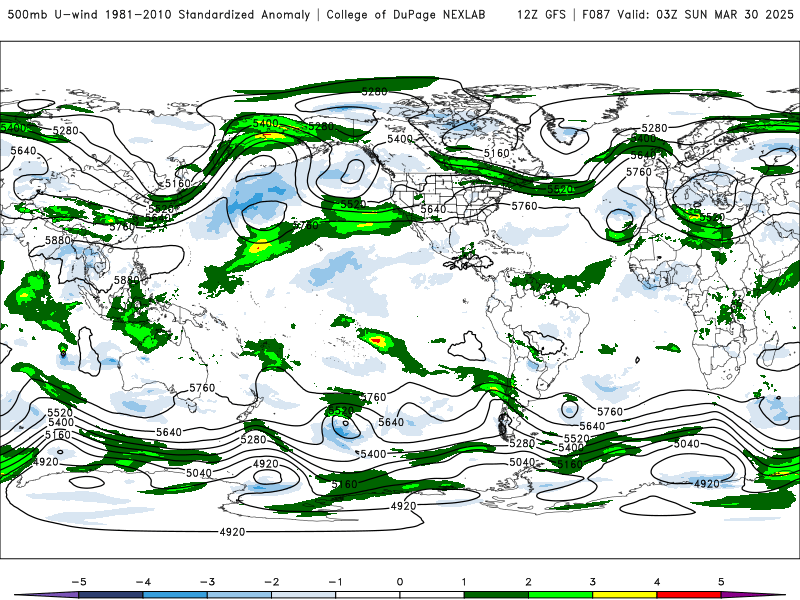This screenshot has height=600, width=800.
Task: Click the '0' colorbar tick label
Action: tap(399, 582)
